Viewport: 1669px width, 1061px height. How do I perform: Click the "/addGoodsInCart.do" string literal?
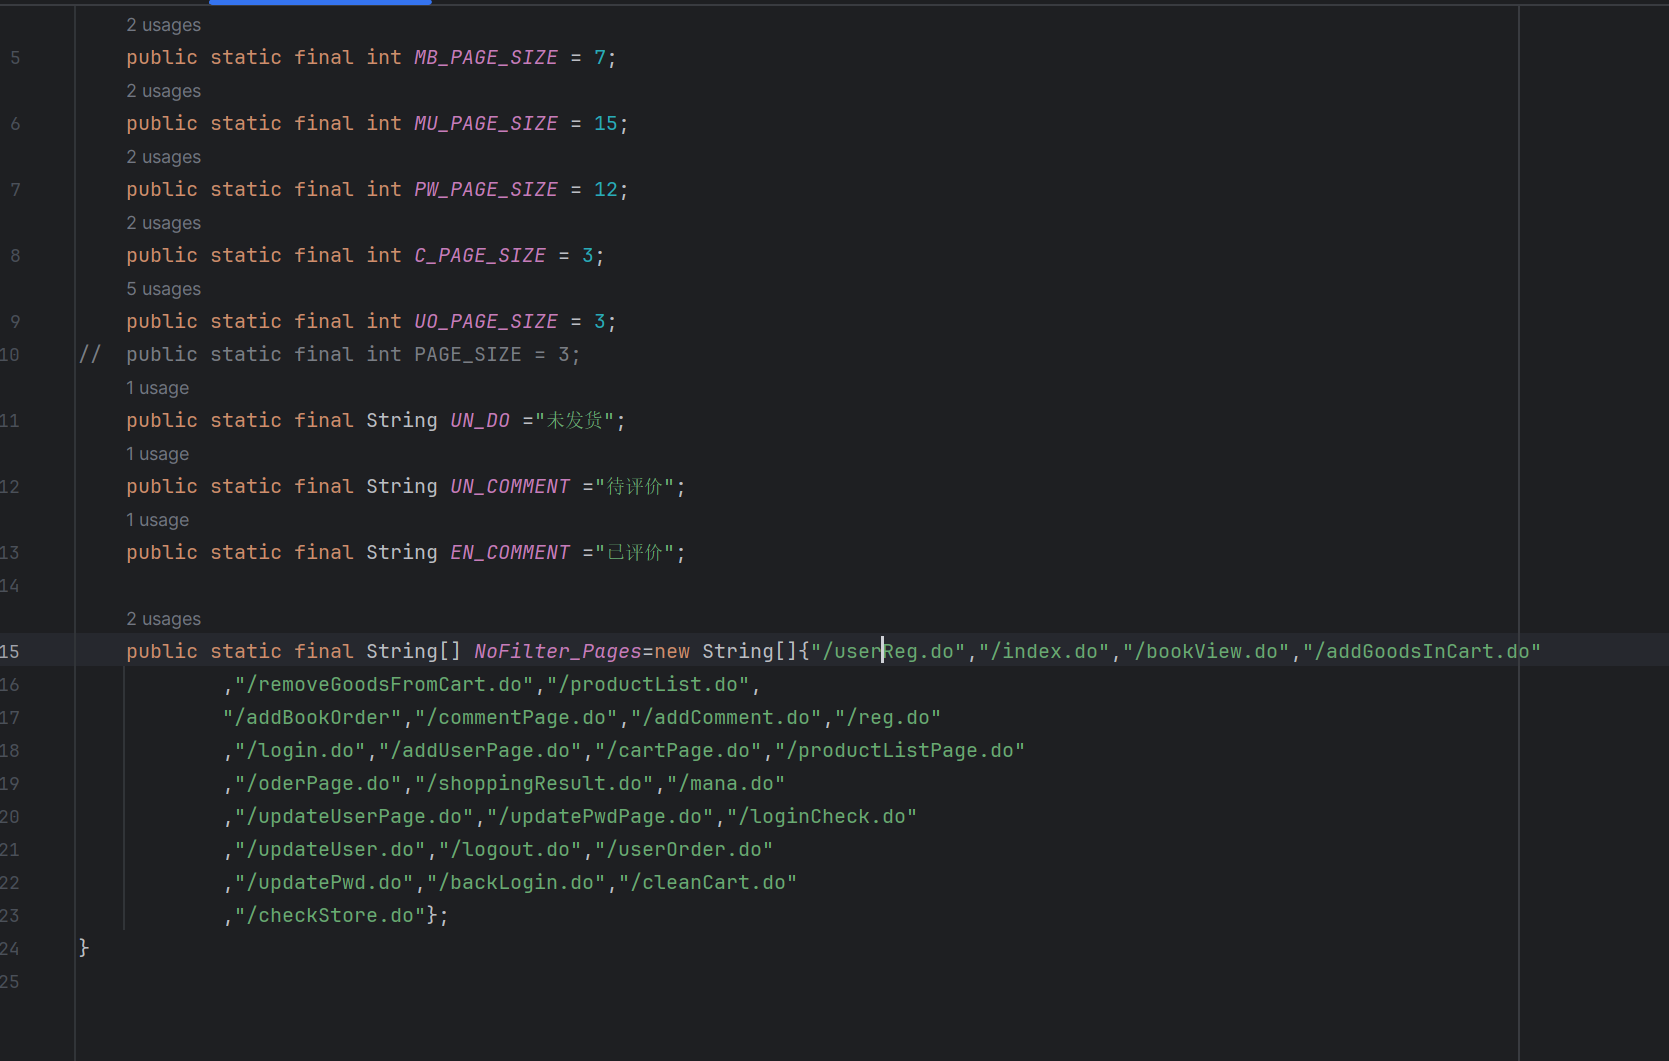pos(1421,652)
